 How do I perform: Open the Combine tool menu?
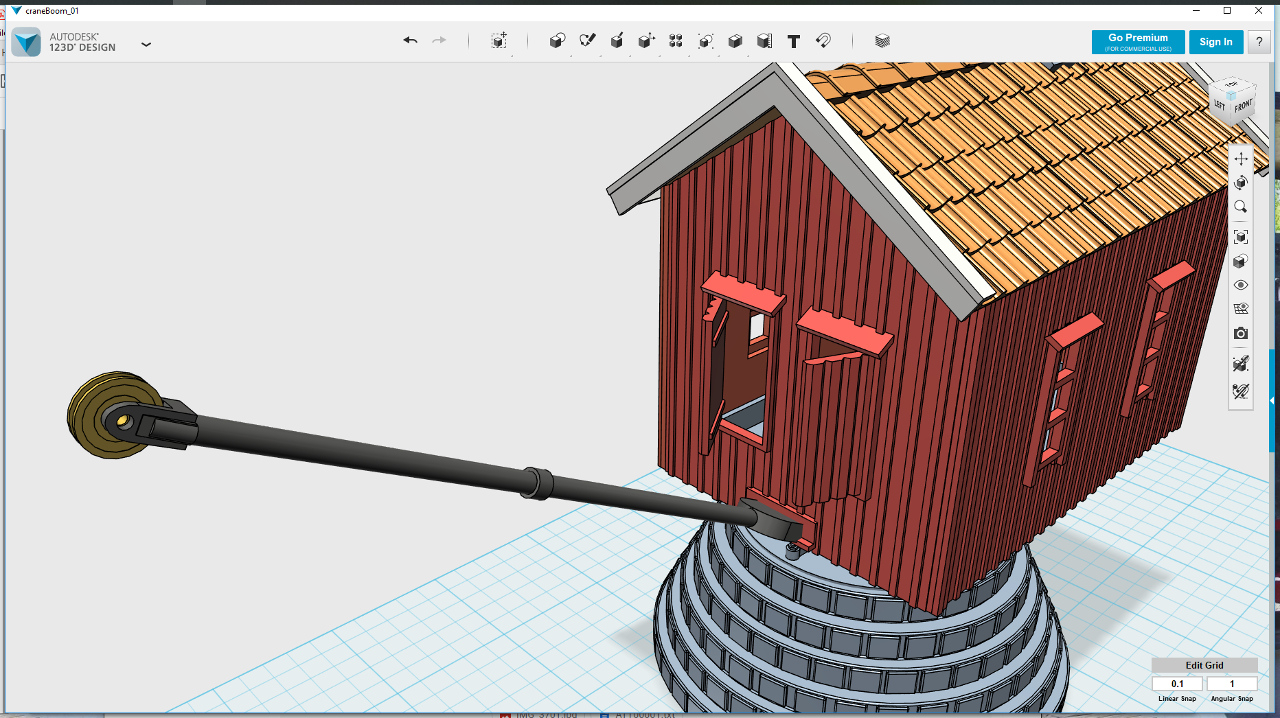coord(735,41)
